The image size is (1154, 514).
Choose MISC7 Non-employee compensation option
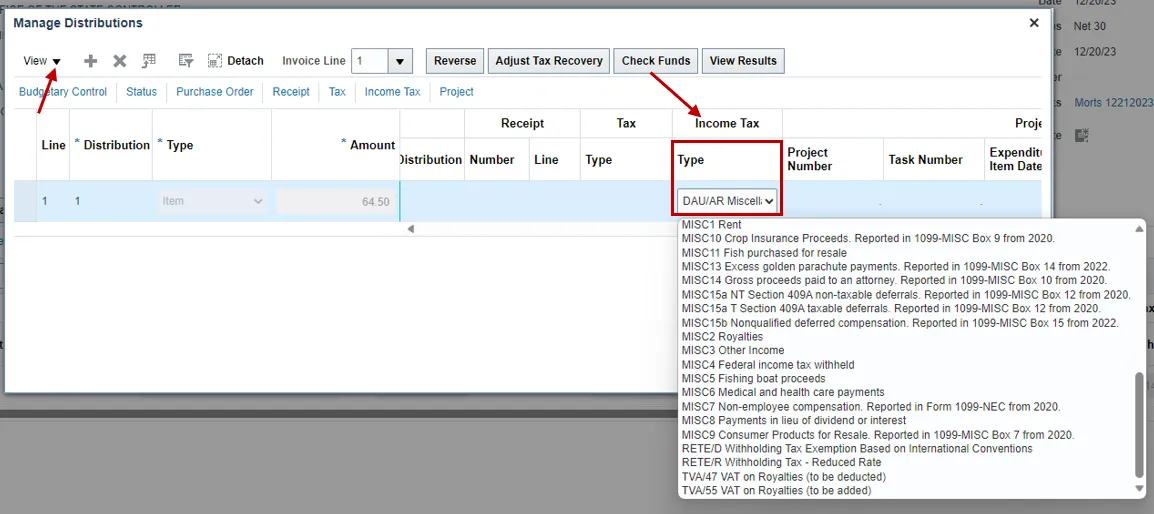tap(870, 407)
